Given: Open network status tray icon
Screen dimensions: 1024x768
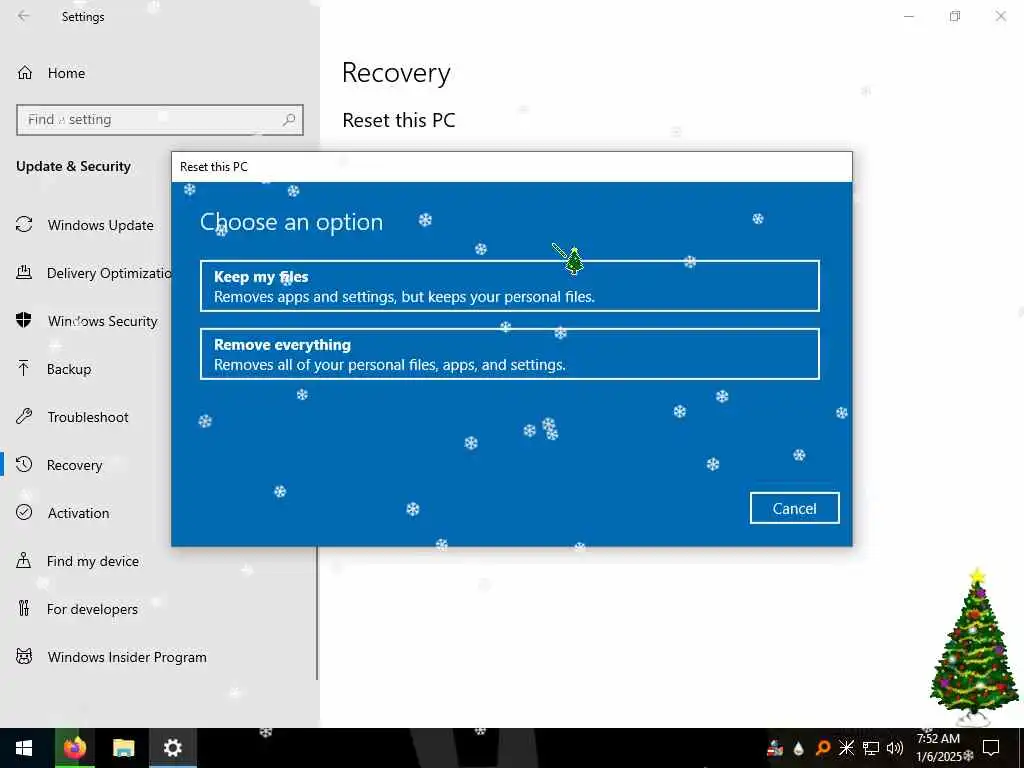Looking at the screenshot, I should coord(871,748).
